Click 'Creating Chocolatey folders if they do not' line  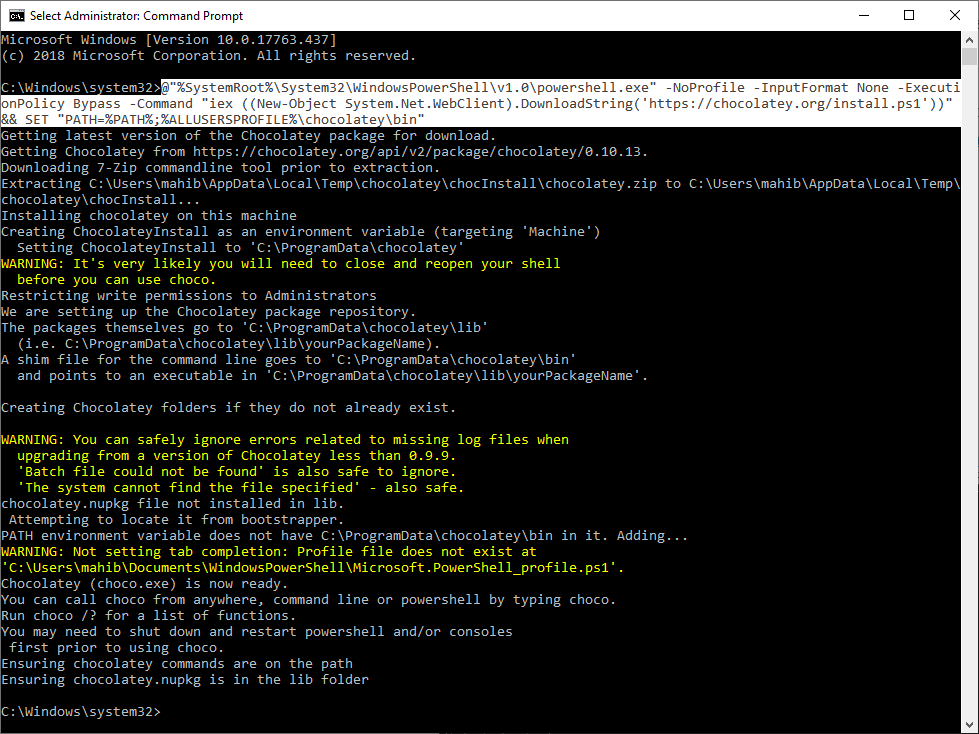tap(229, 408)
